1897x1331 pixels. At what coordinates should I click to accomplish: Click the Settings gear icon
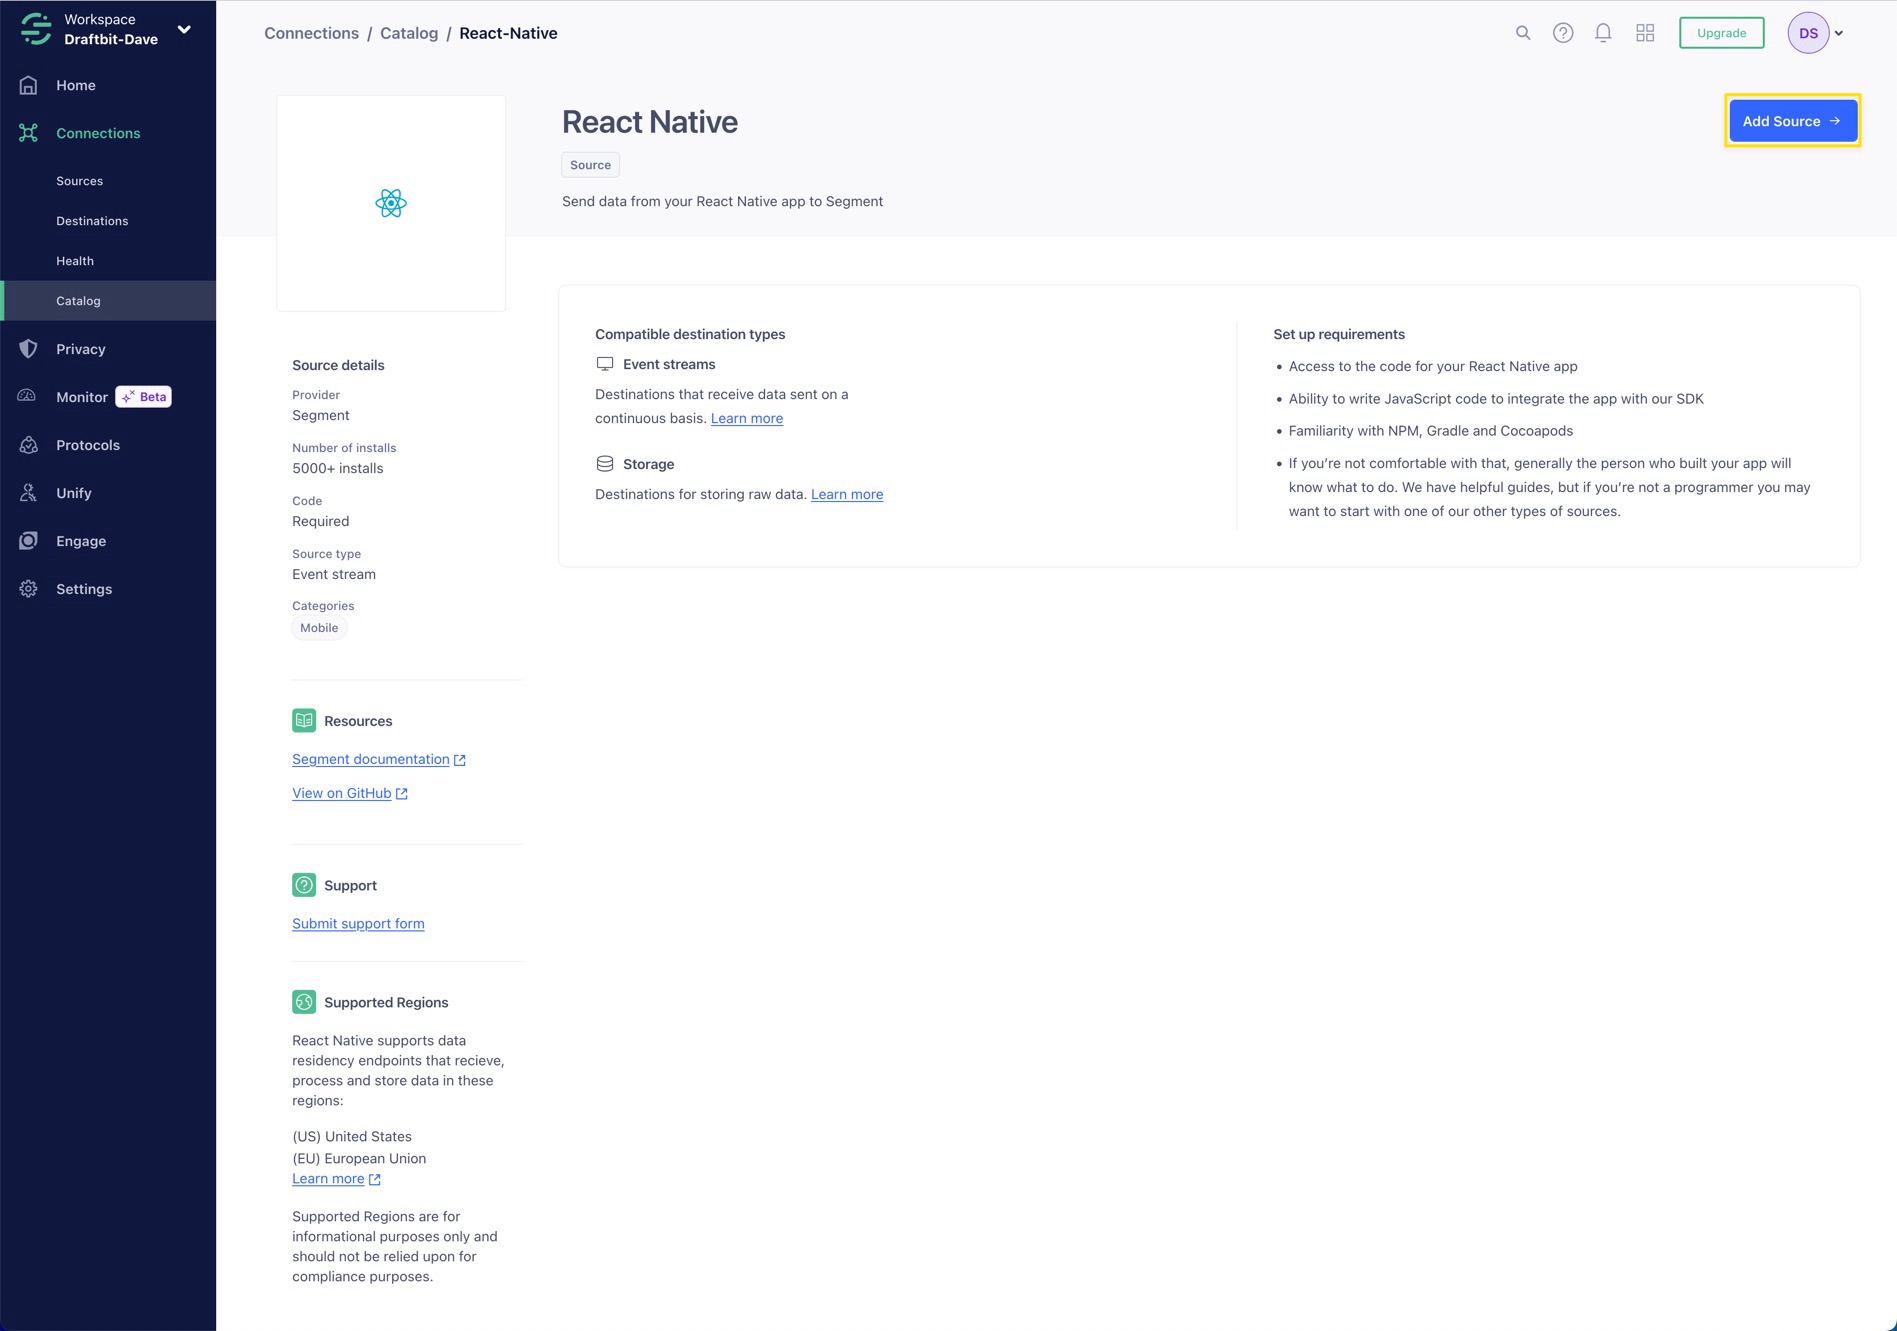coord(28,589)
